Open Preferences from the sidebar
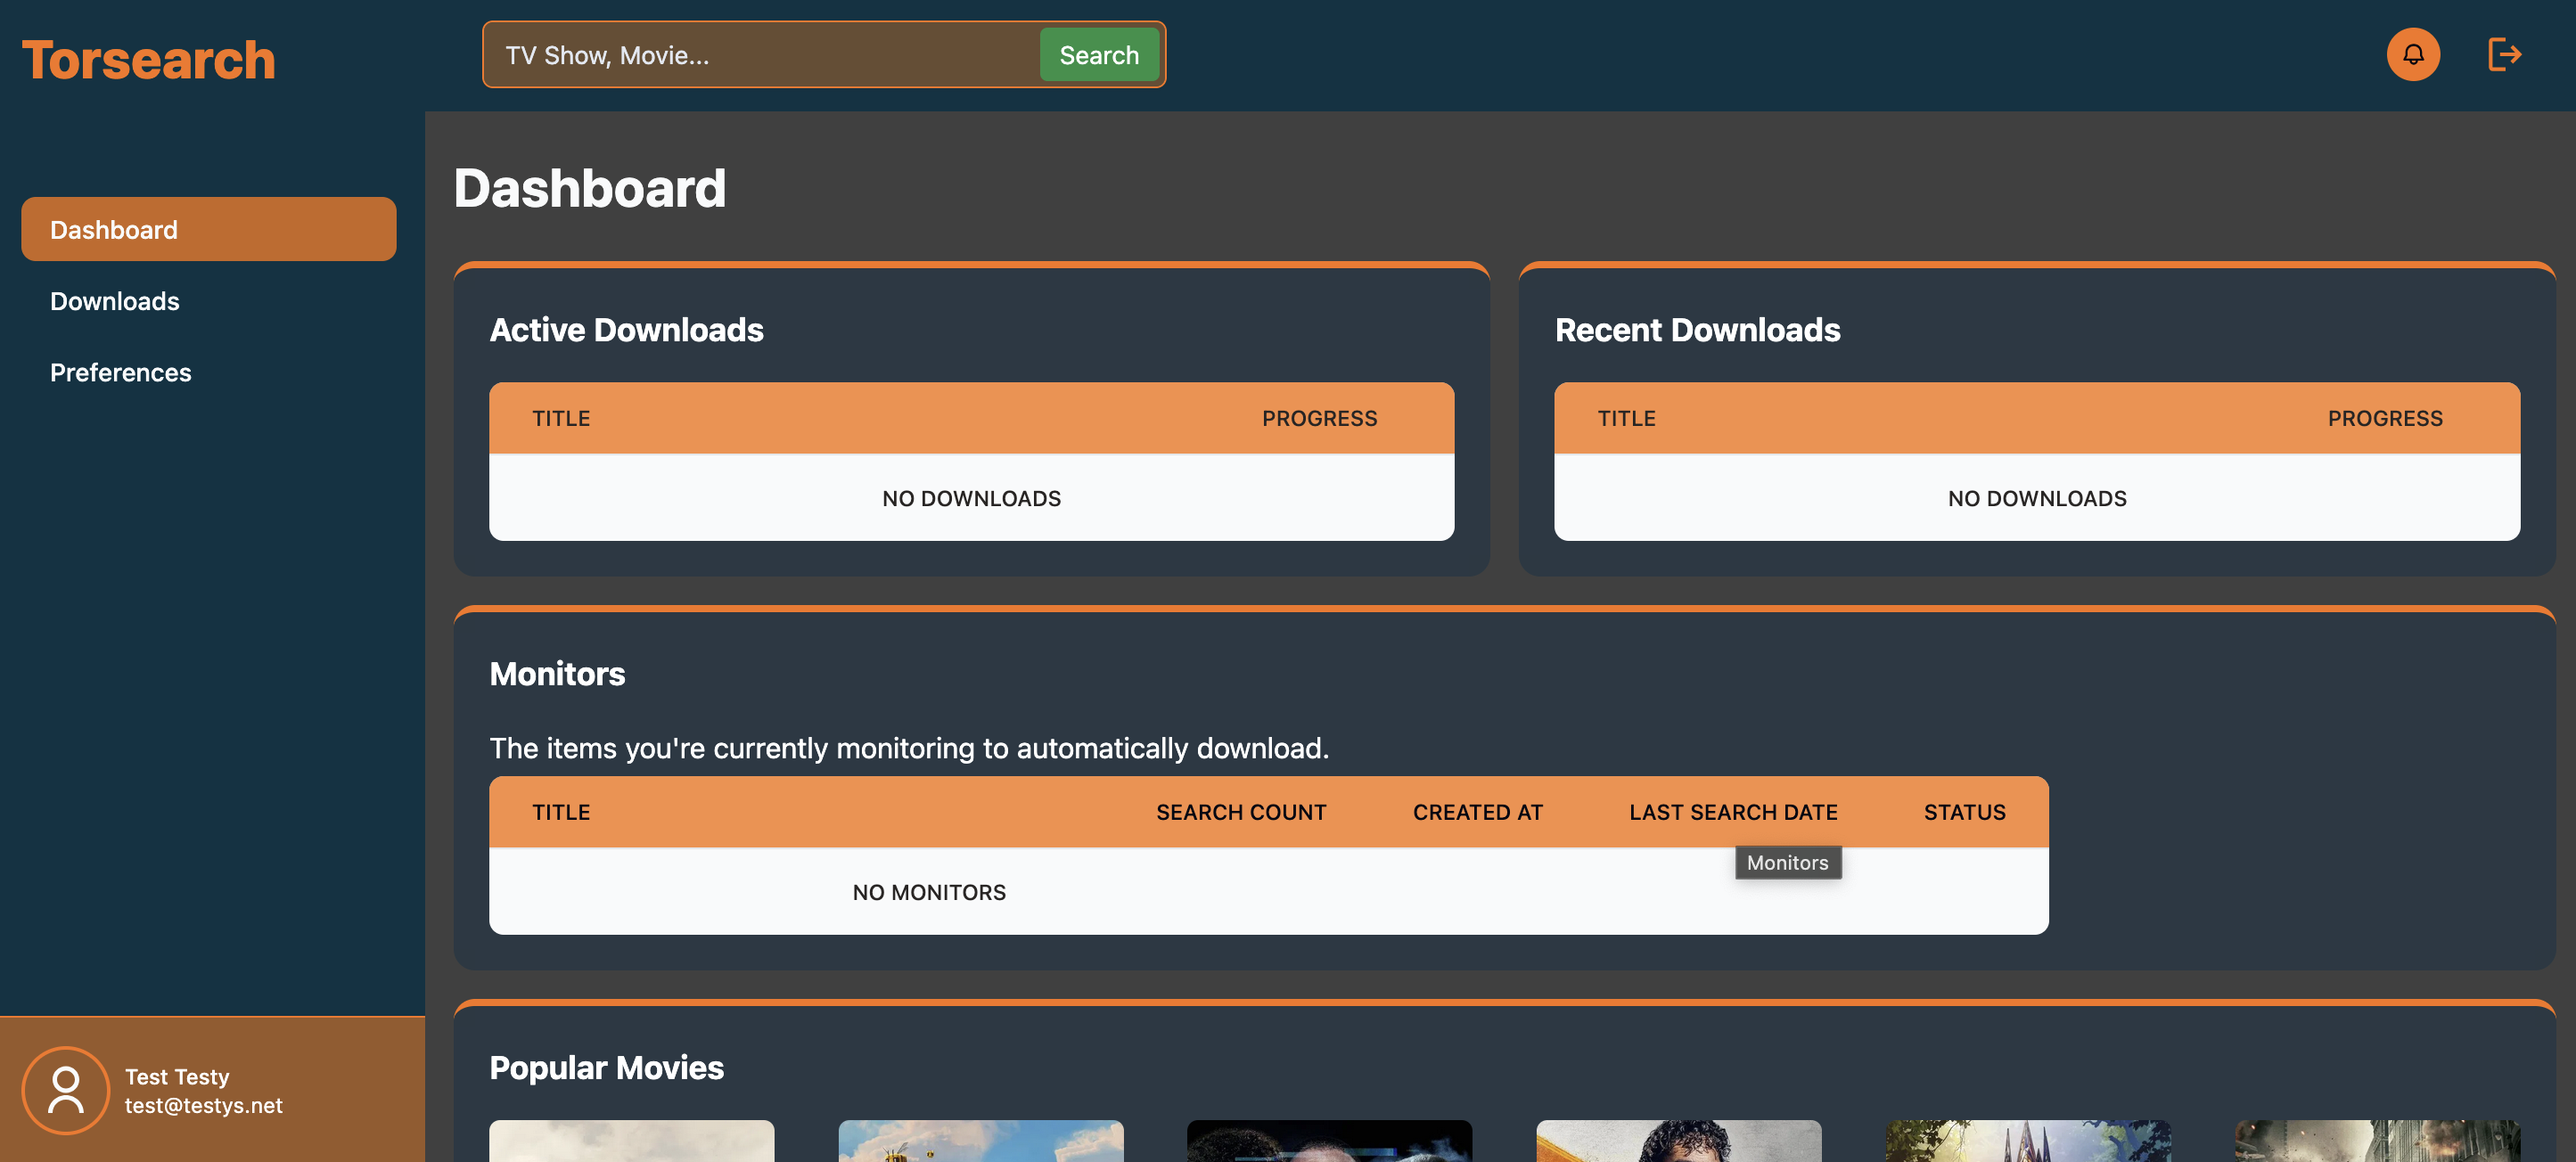Screen dimensions: 2576x1162 click(x=120, y=372)
